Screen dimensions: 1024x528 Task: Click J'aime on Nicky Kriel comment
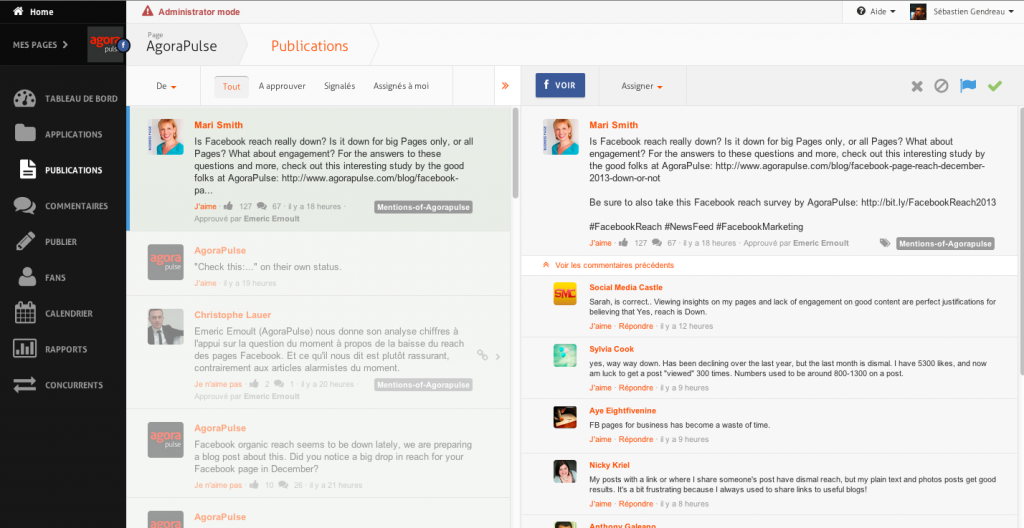[x=600, y=504]
